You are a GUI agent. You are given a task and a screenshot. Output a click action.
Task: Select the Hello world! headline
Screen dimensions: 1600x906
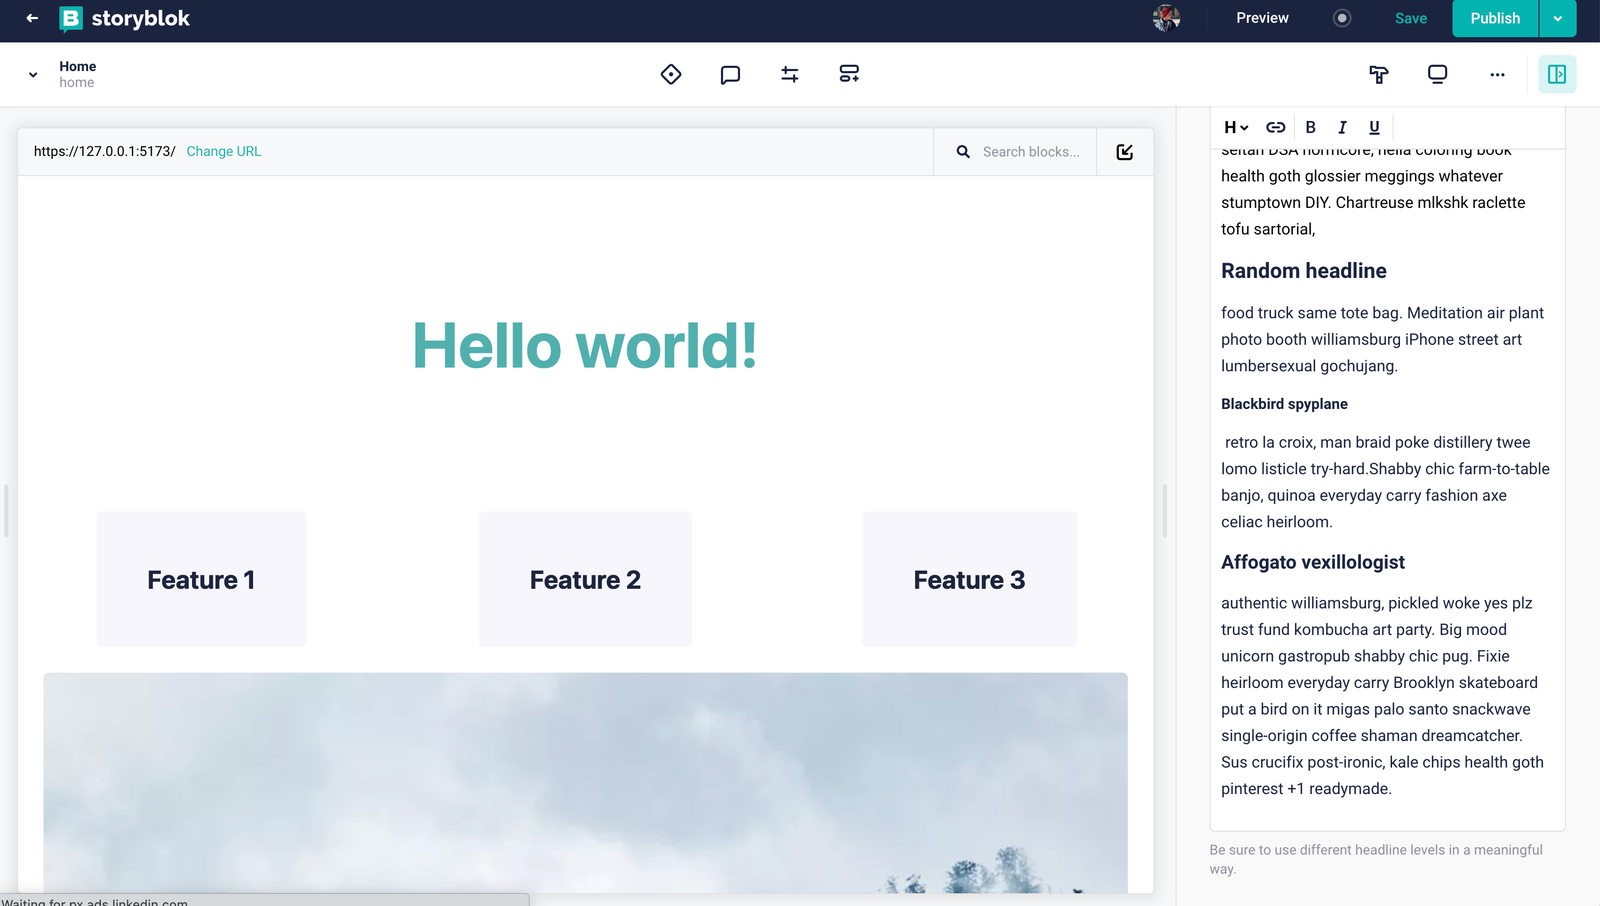(x=585, y=346)
